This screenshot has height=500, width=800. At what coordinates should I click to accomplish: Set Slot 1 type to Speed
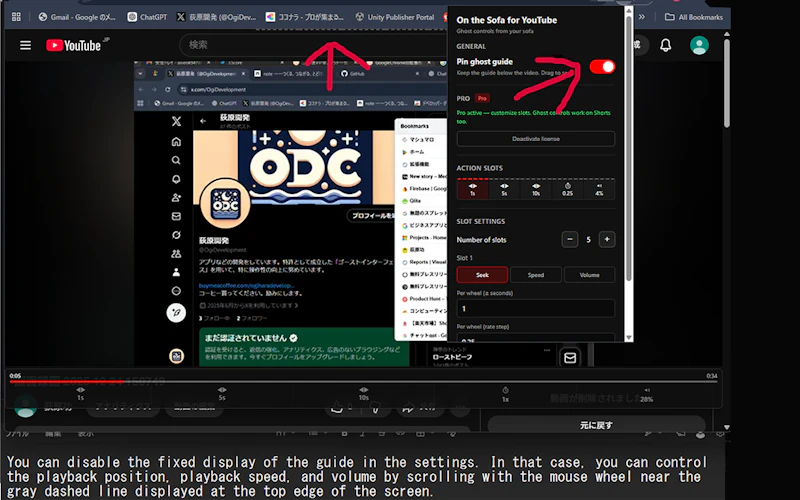pyautogui.click(x=536, y=274)
